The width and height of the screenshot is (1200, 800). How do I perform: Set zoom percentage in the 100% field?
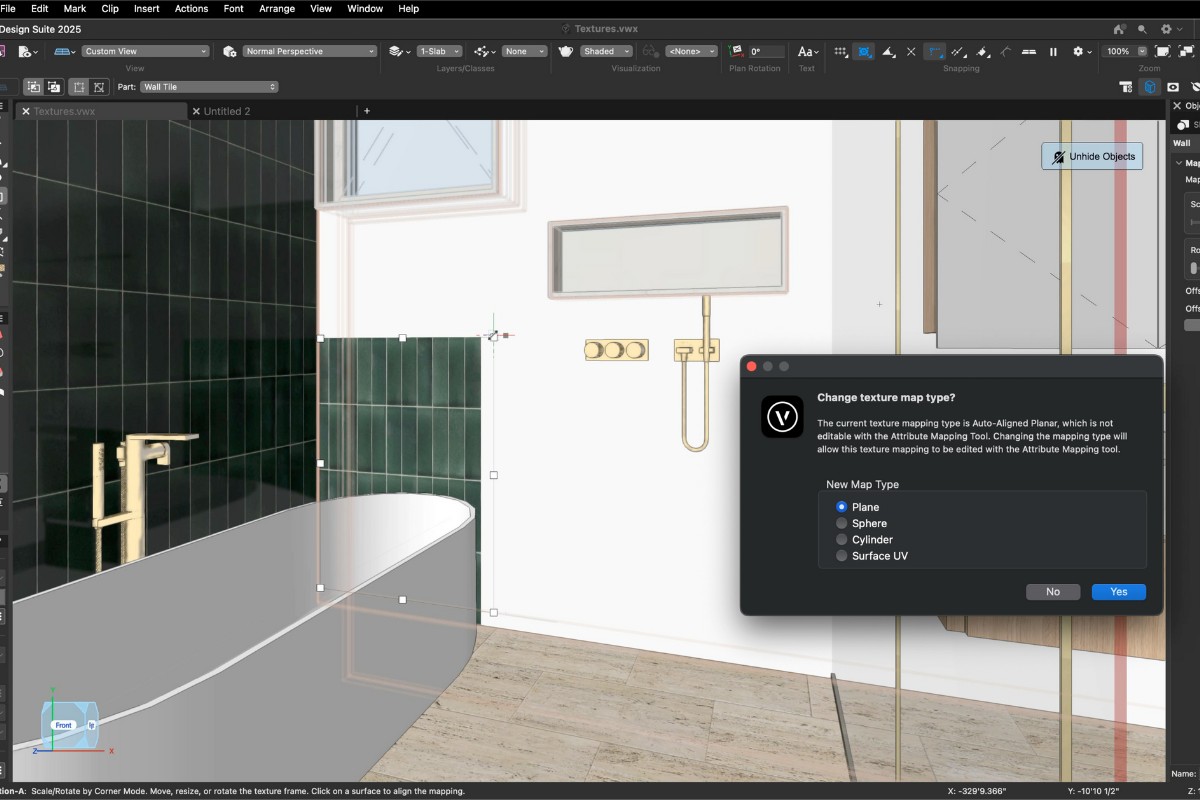[1115, 51]
